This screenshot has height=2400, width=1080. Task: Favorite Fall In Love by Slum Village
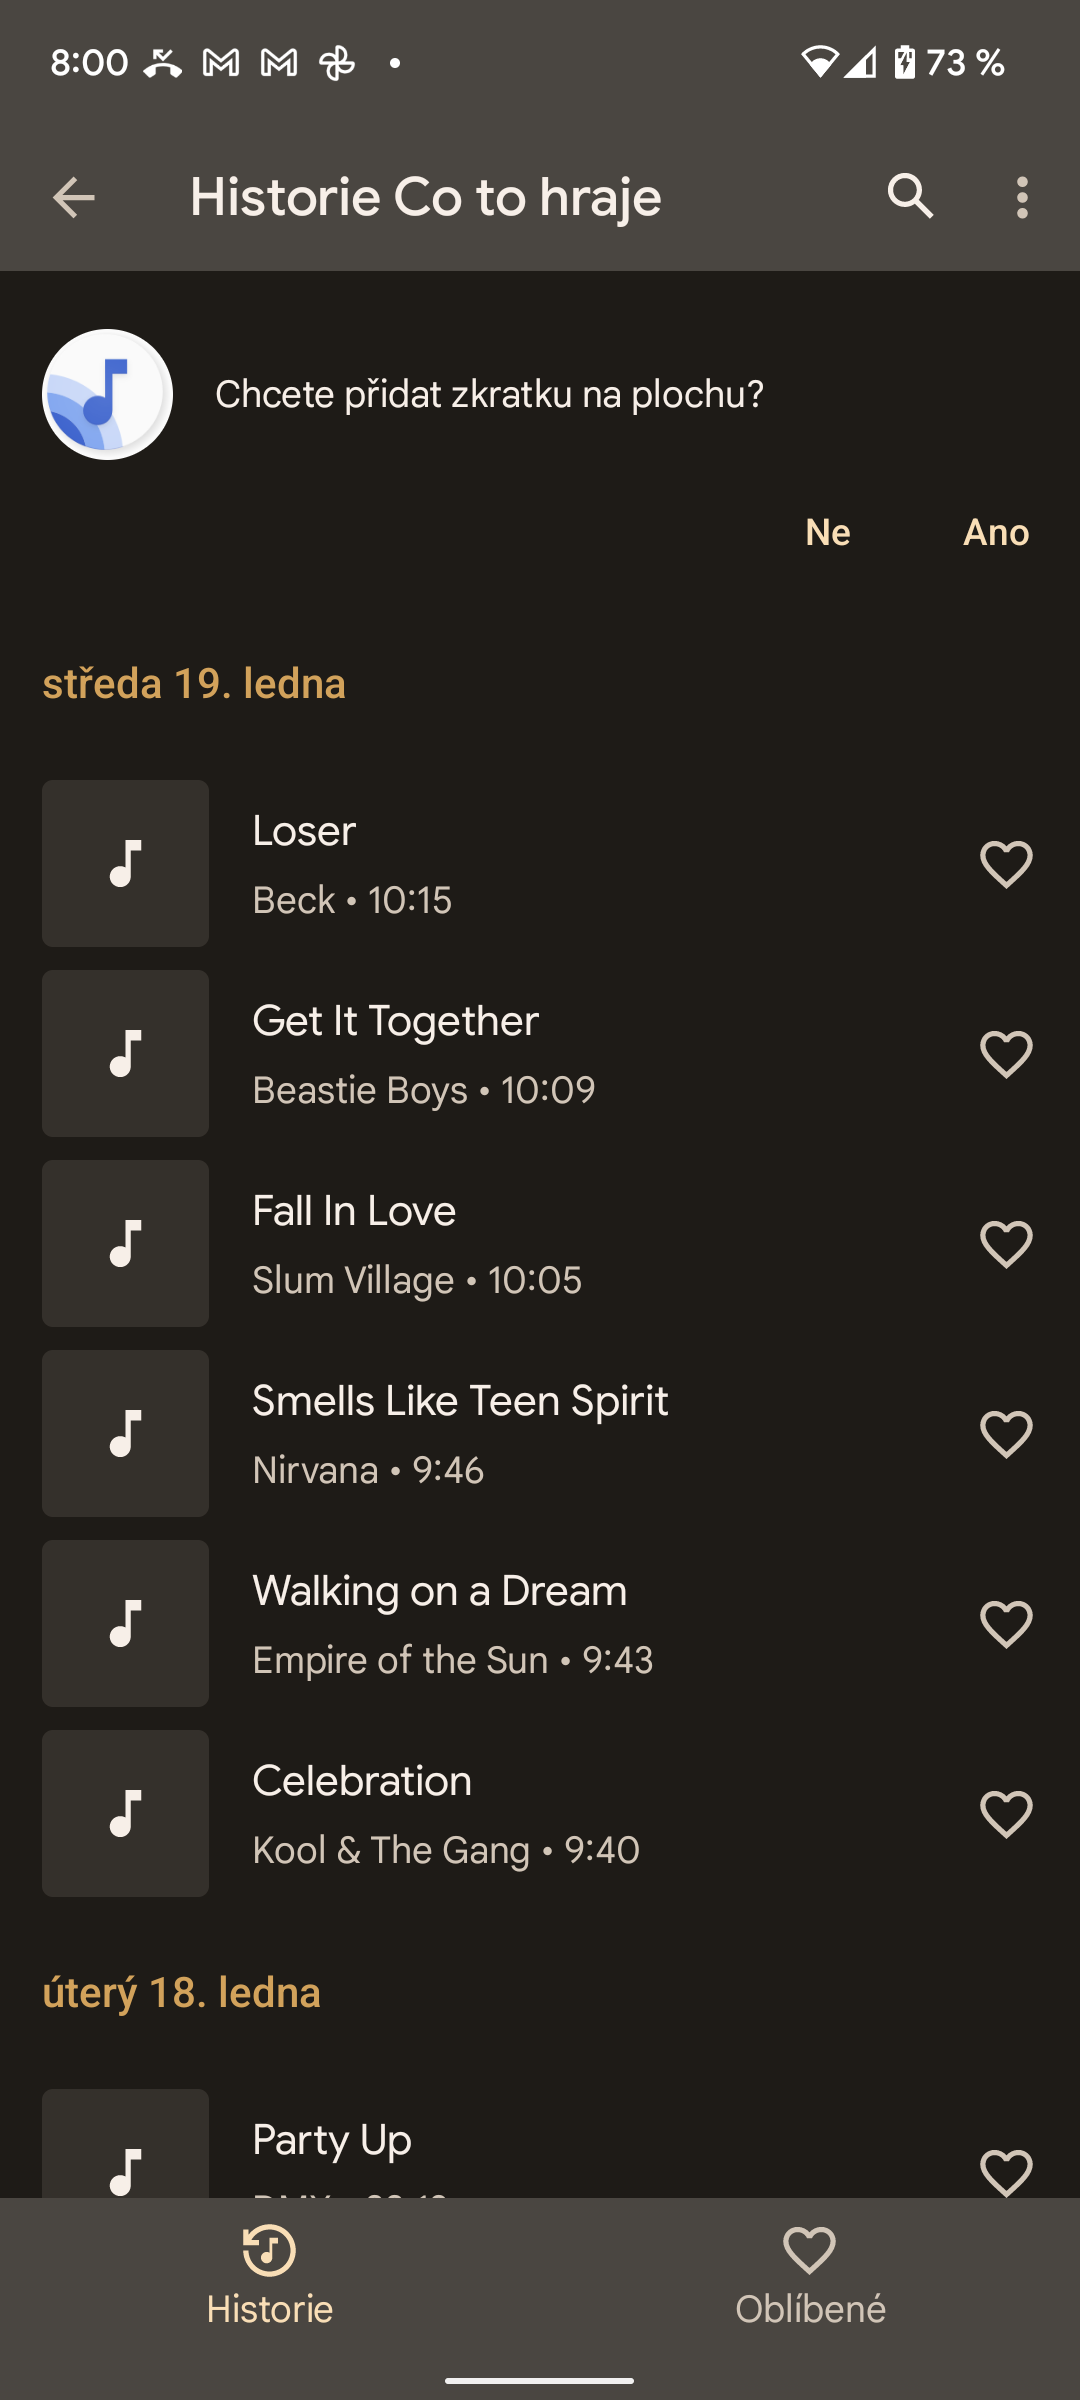point(1006,1244)
